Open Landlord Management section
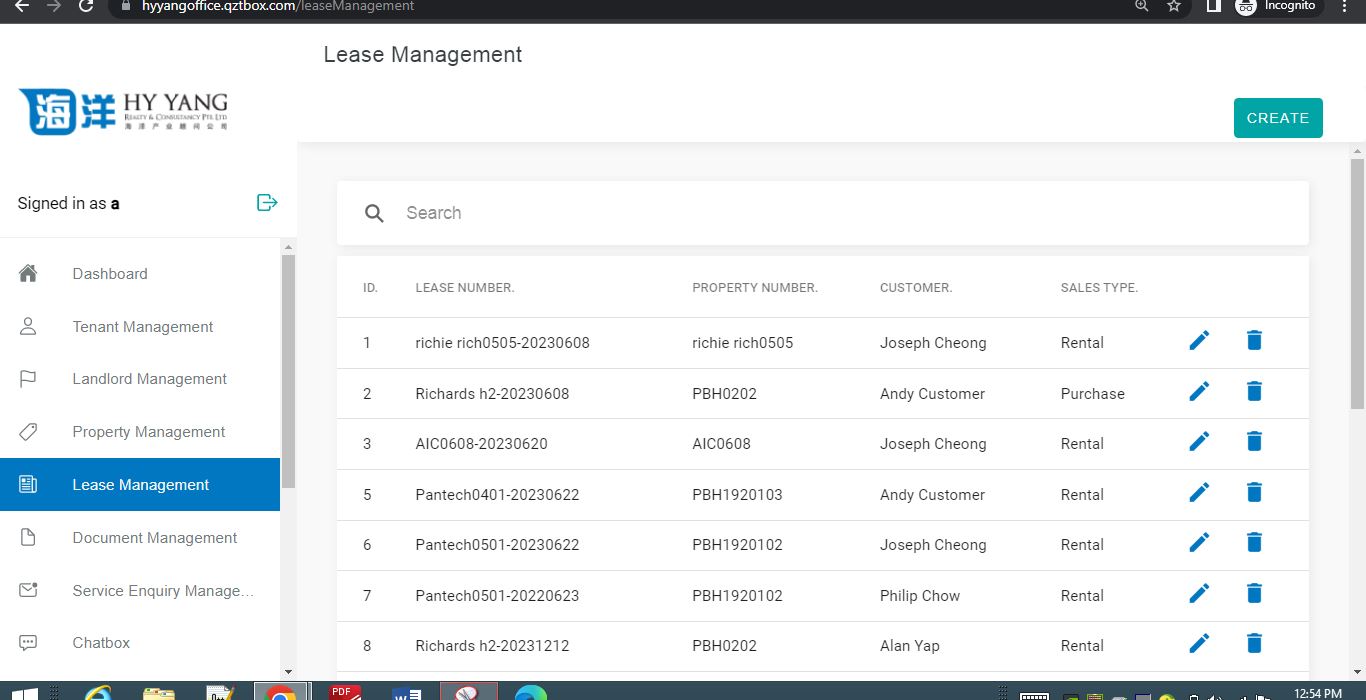This screenshot has width=1366, height=700. (149, 379)
